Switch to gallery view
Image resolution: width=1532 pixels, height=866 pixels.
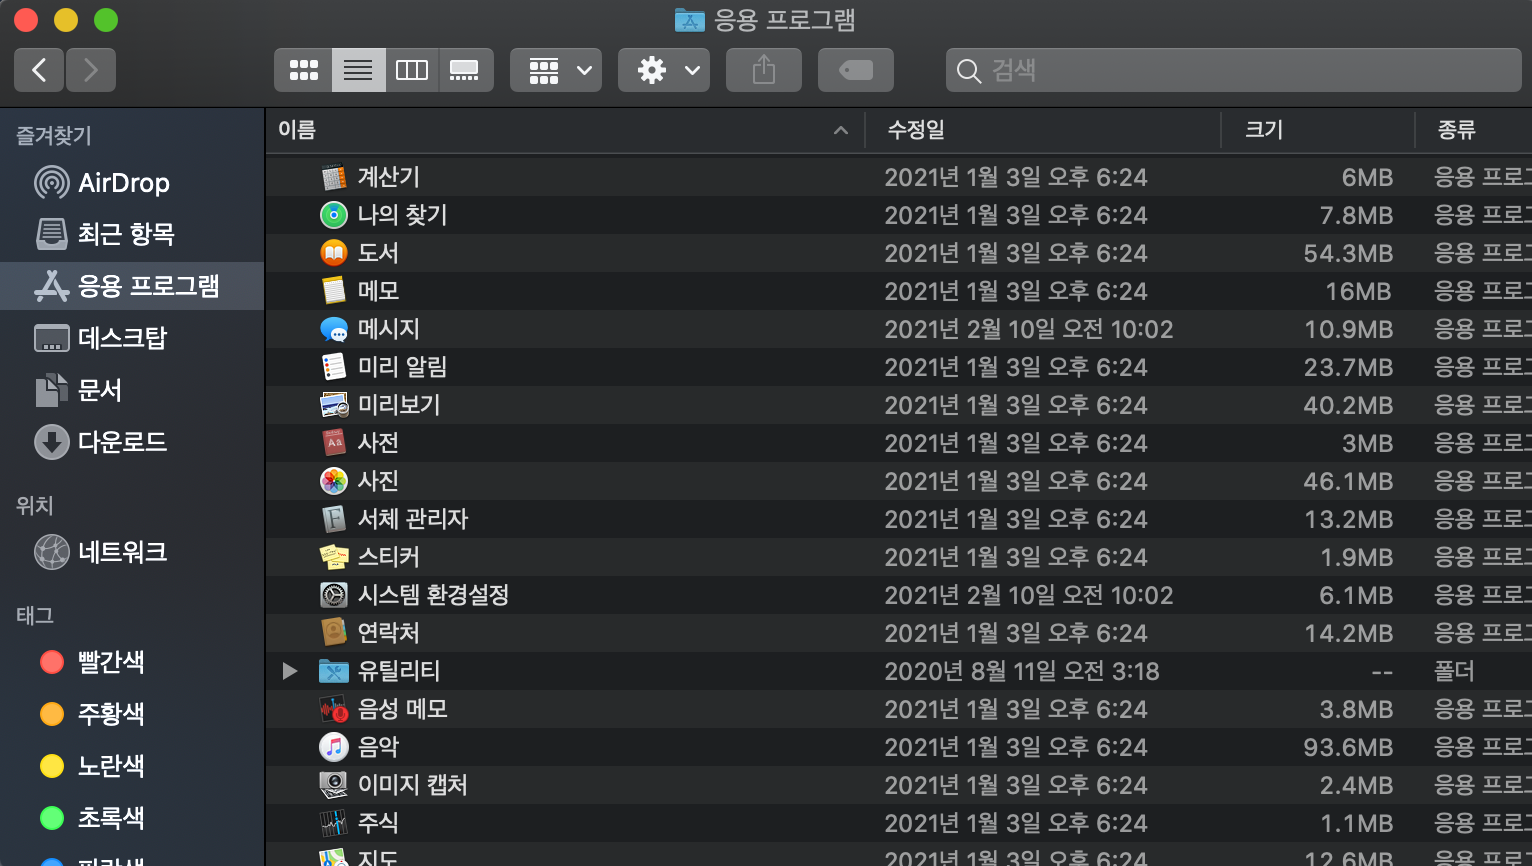click(x=466, y=70)
